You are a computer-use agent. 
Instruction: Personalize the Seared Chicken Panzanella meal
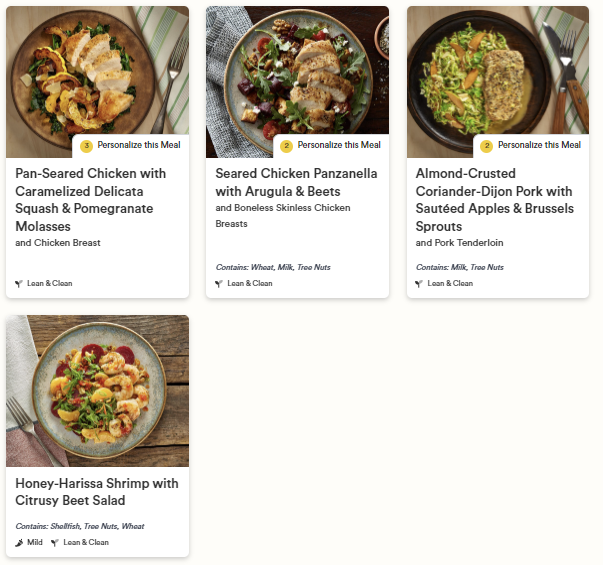point(338,146)
